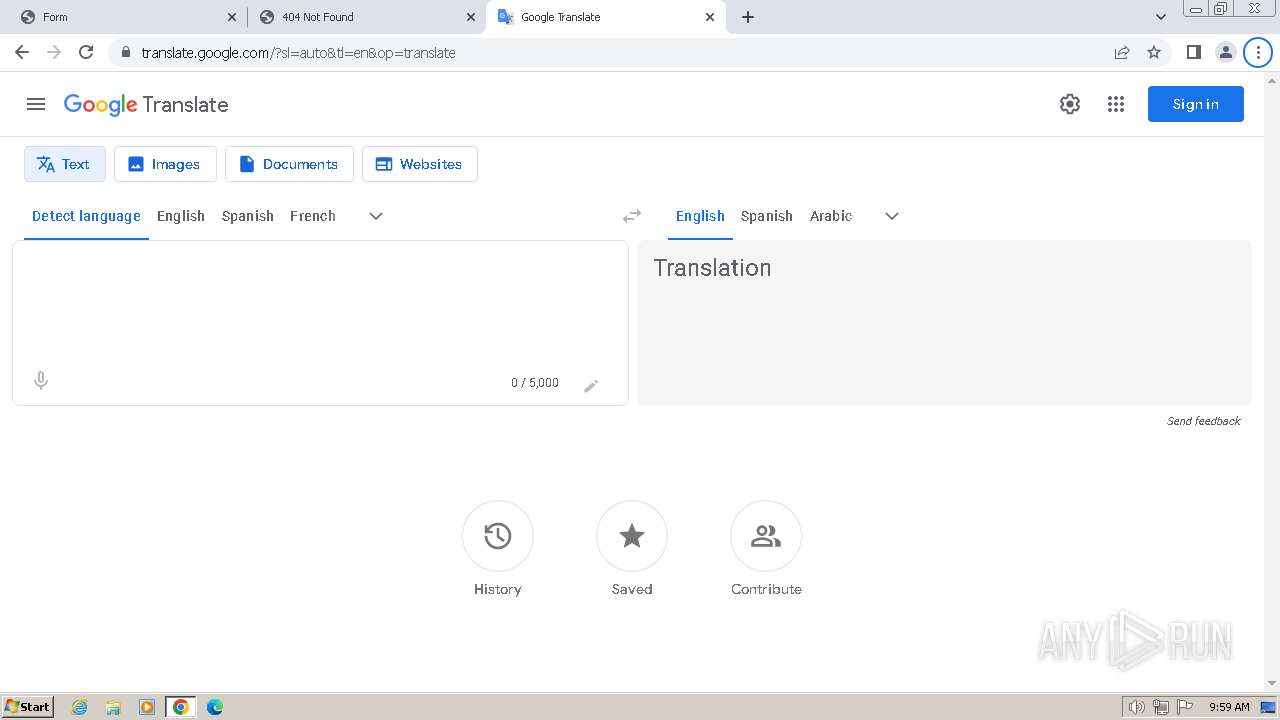1280x720 pixels.
Task: Click the 0 / 5,000 character counter
Action: 535,383
